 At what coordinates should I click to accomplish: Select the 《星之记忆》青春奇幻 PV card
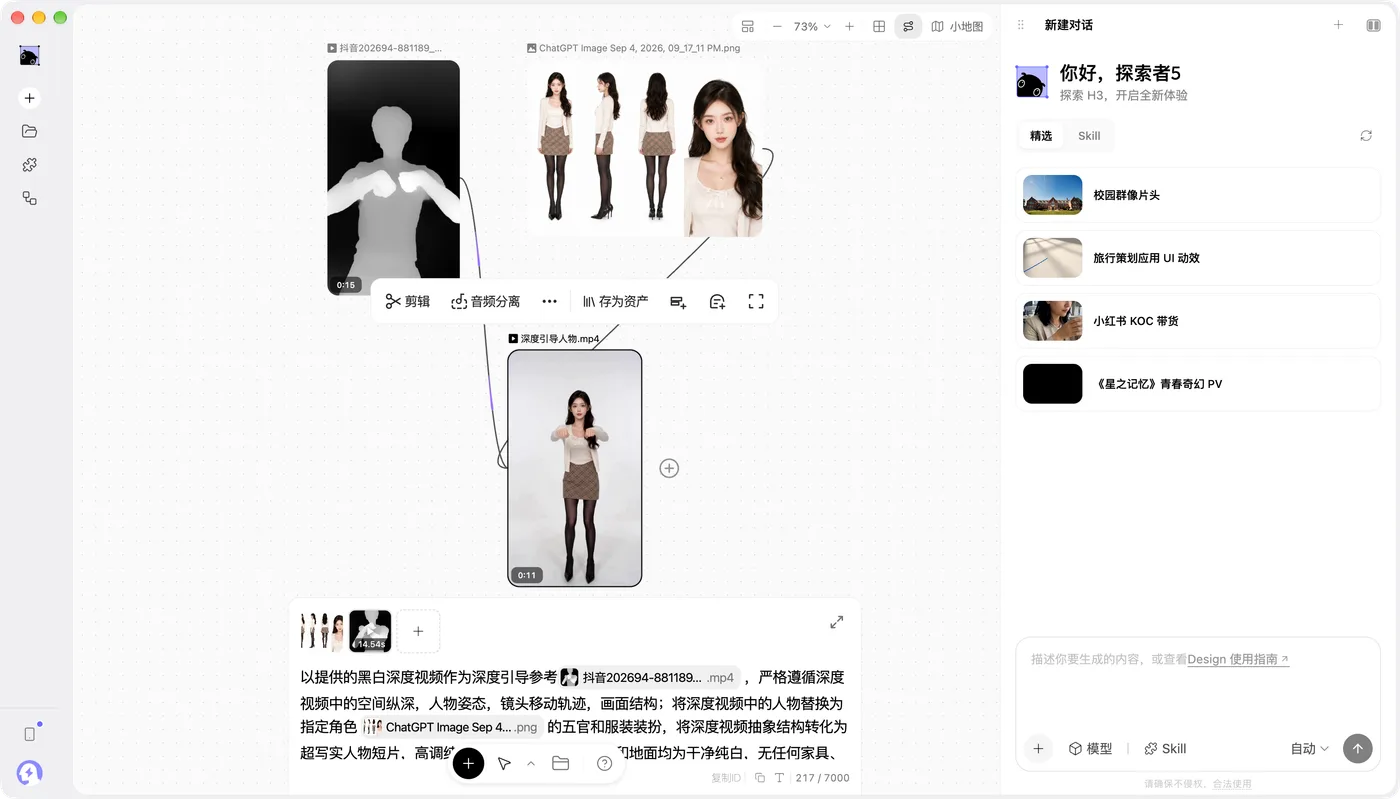(1198, 384)
